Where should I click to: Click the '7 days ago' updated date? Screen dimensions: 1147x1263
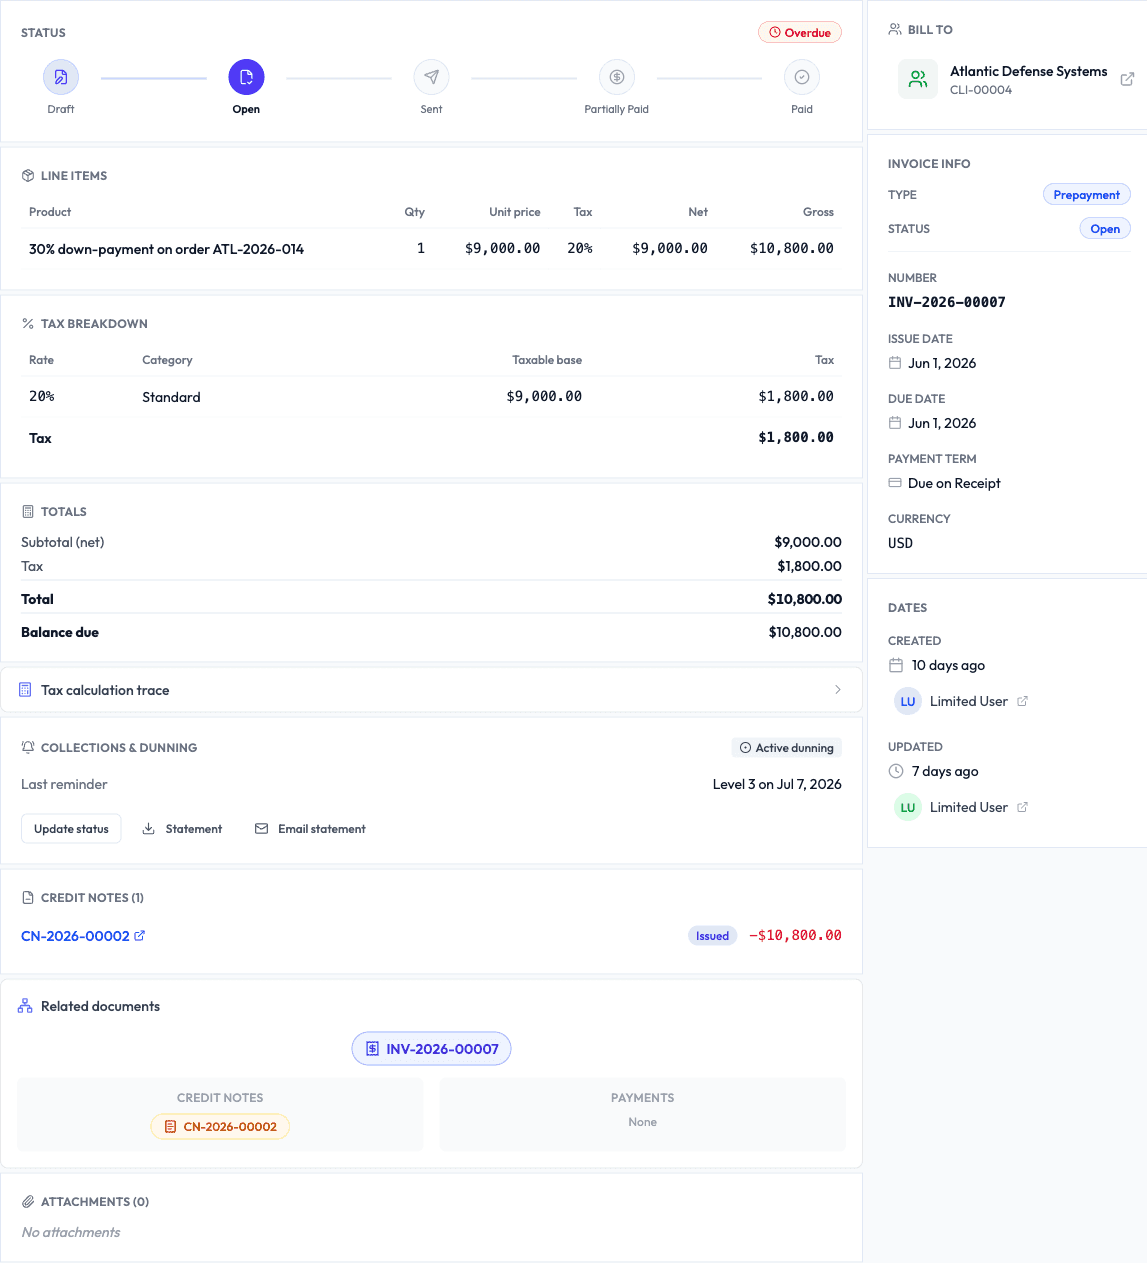[945, 771]
